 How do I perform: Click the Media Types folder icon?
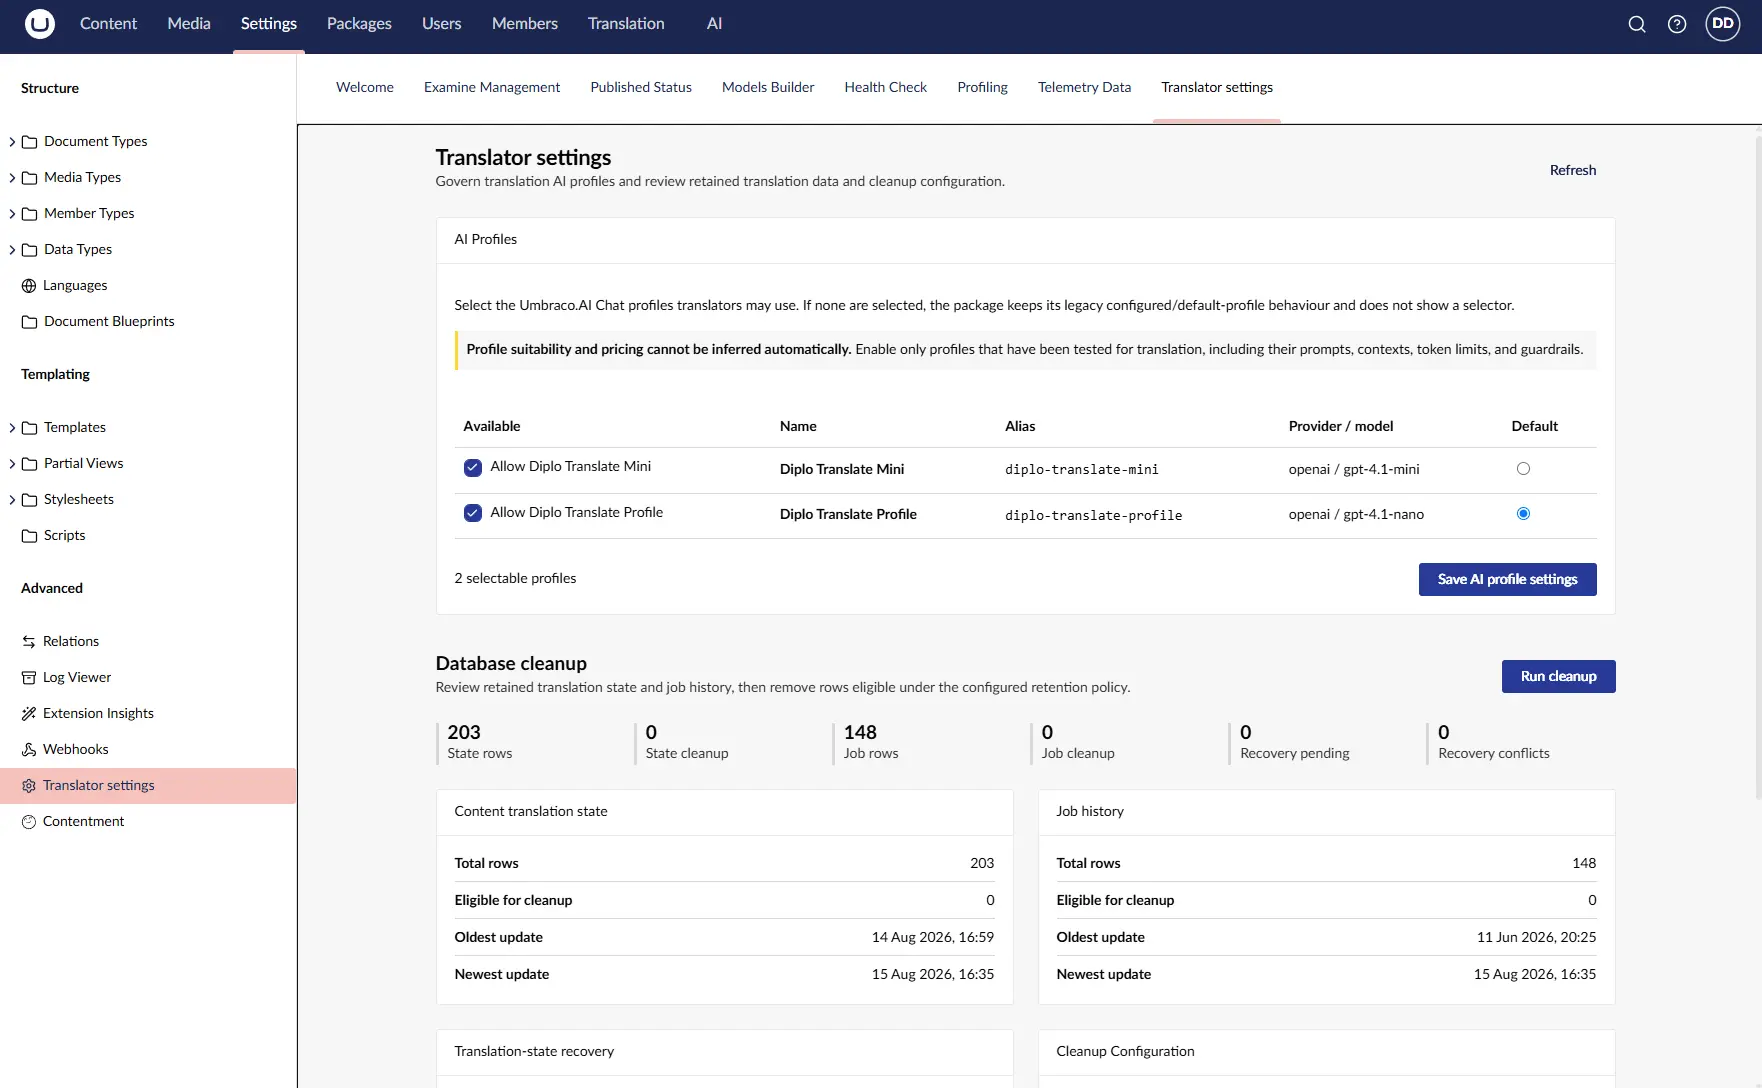pos(30,178)
